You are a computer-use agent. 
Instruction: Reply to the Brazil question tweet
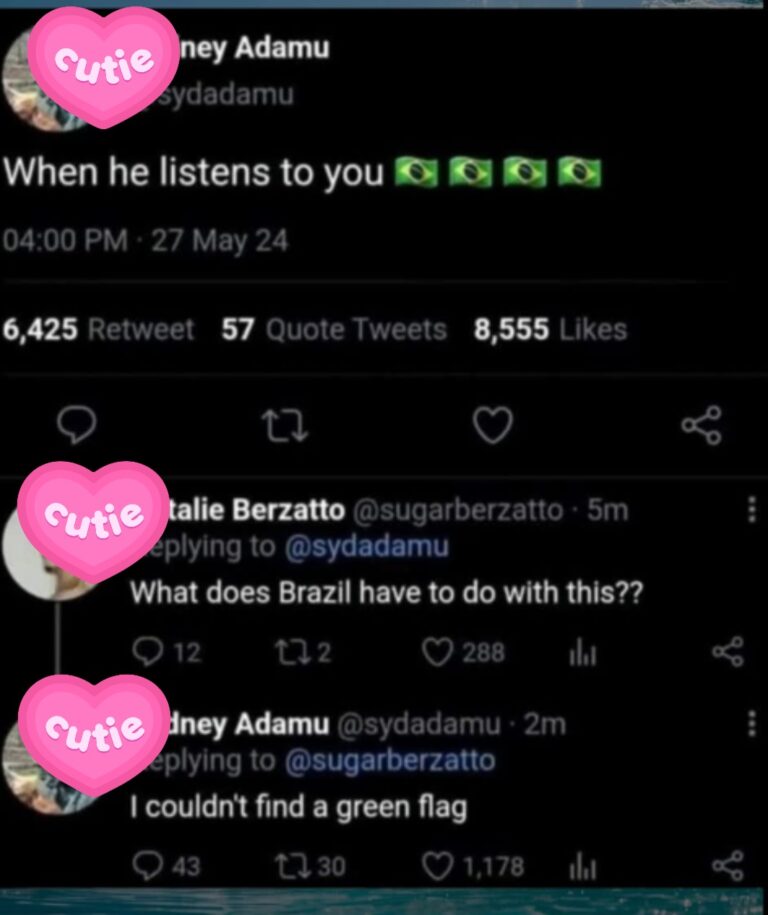tap(147, 653)
